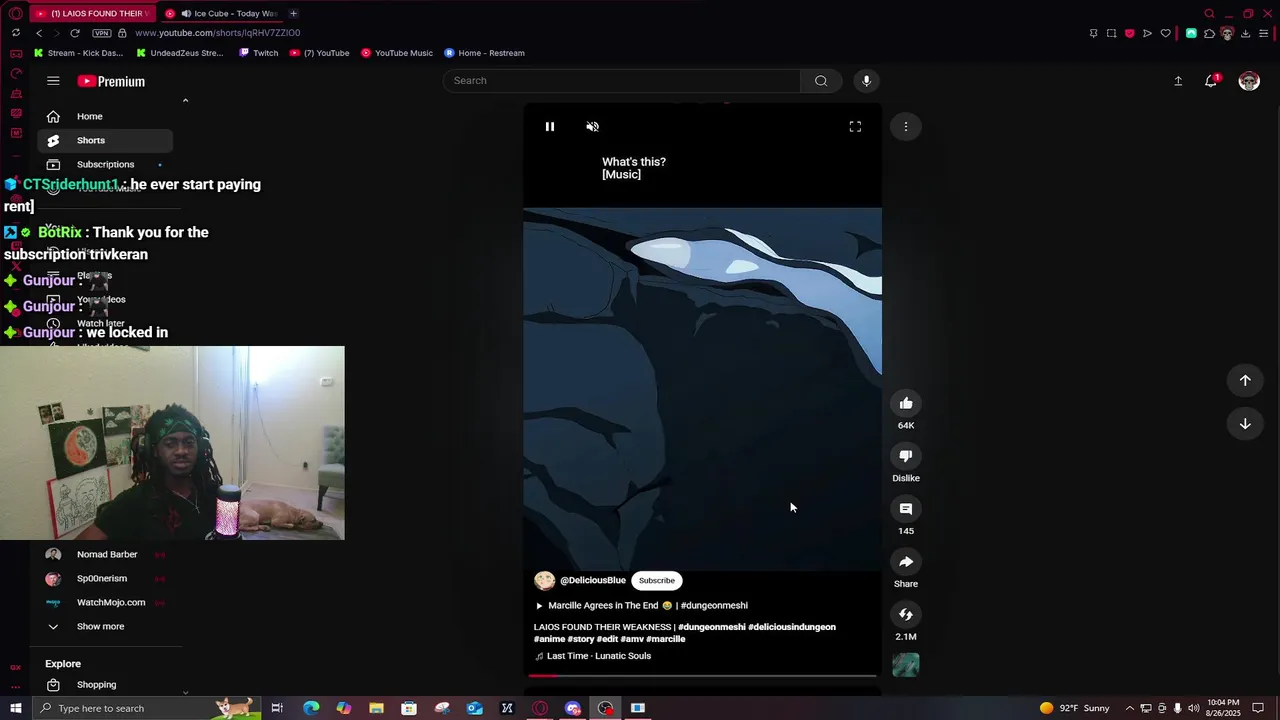
Task: Open browser downloads
Action: (1245, 33)
